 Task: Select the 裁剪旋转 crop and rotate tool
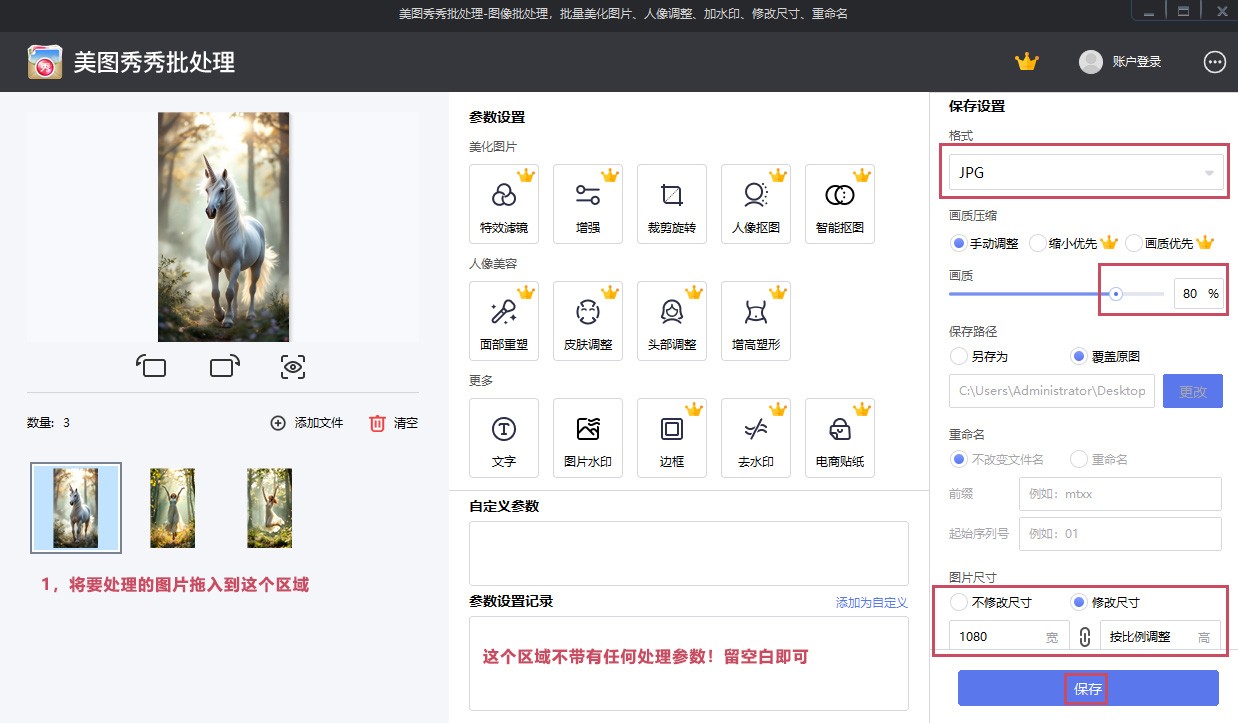coord(672,203)
